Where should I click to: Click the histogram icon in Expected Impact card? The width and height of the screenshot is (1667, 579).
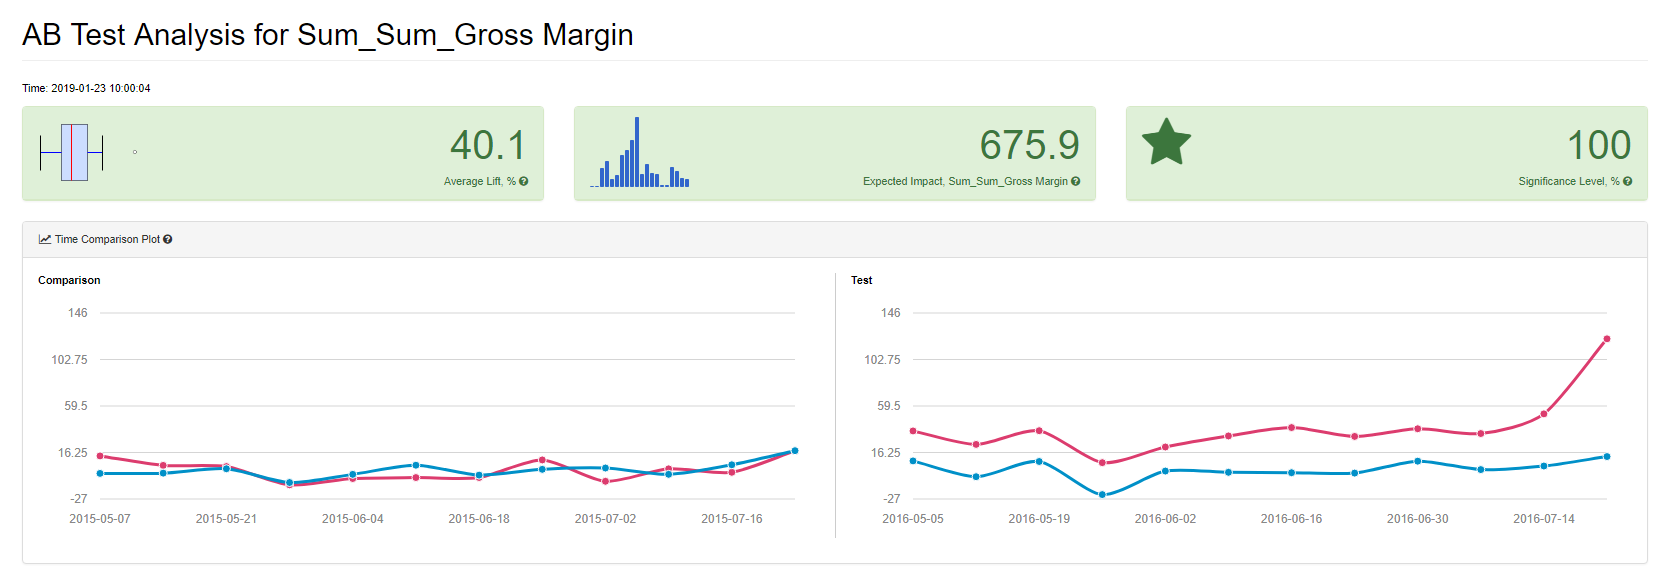coord(640,152)
